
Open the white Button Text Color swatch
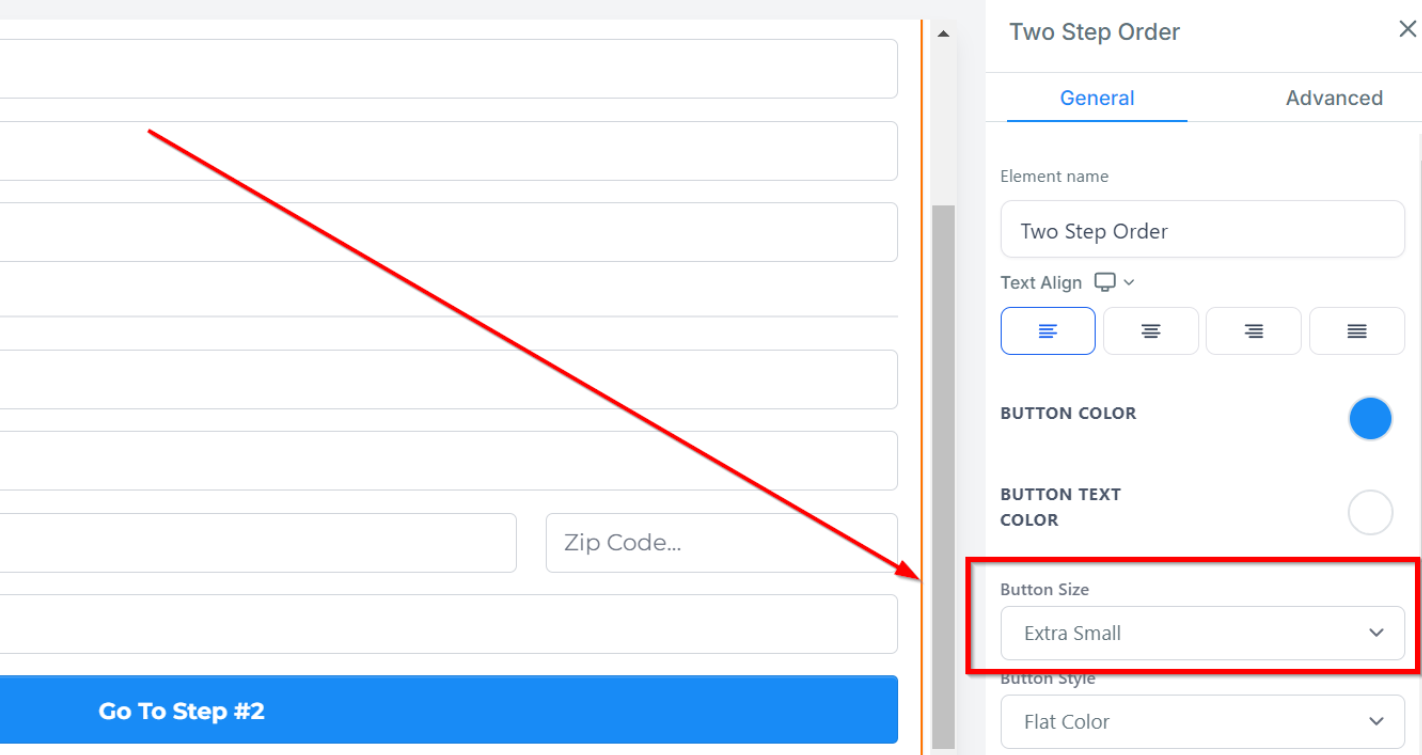click(x=1370, y=513)
